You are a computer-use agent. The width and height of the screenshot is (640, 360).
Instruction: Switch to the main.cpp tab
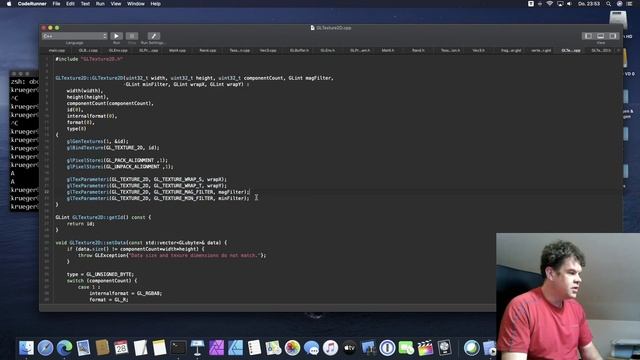tap(57, 51)
